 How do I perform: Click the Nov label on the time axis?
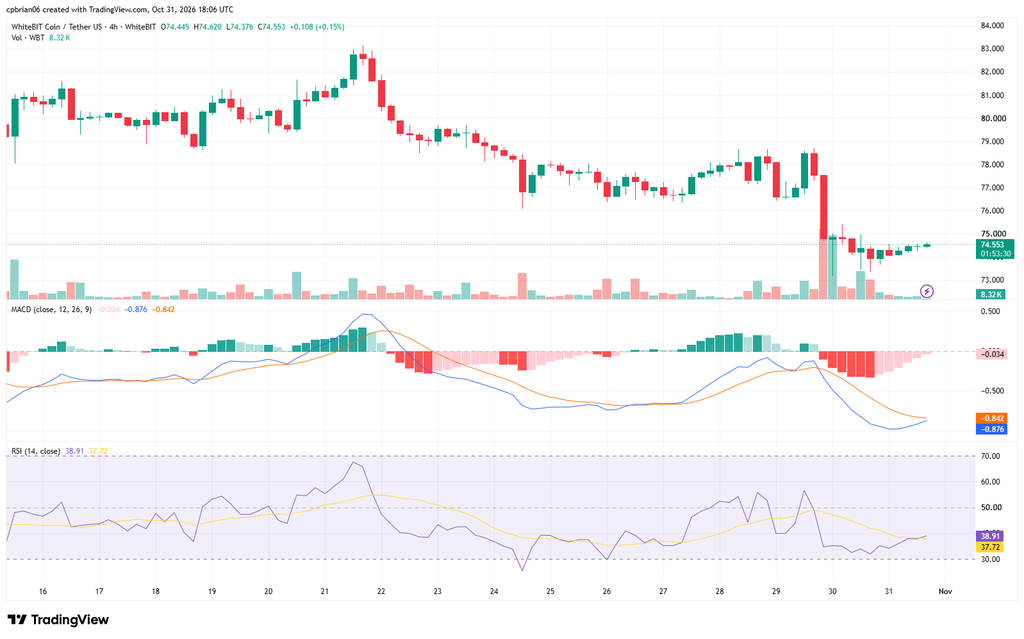[x=945, y=591]
